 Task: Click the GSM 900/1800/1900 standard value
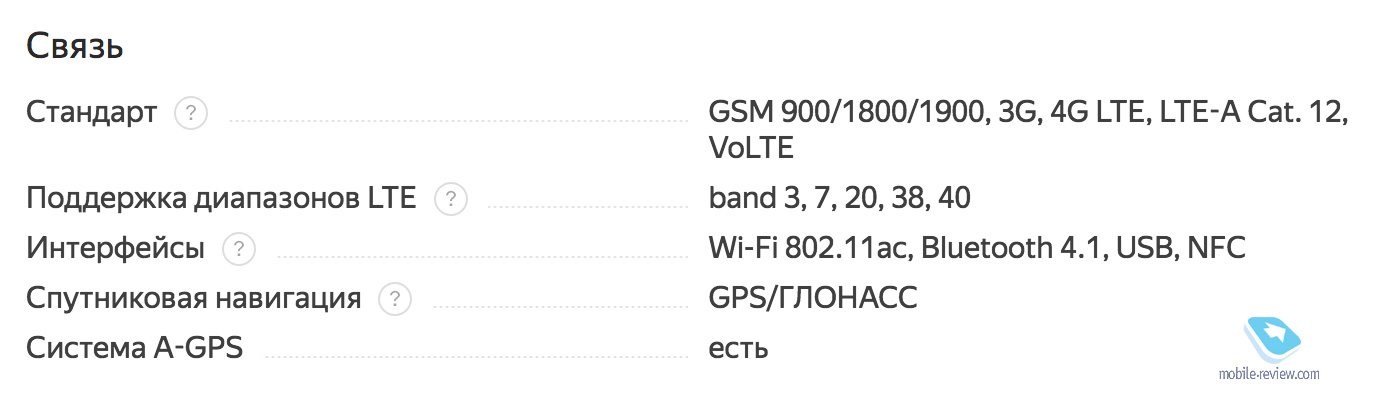pyautogui.click(x=842, y=113)
